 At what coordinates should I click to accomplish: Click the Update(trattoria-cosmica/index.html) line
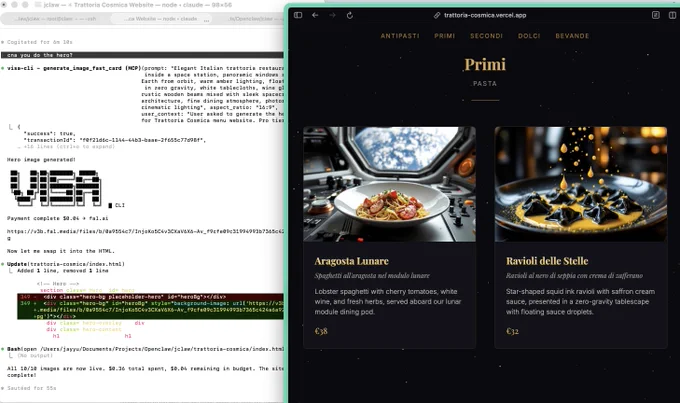(x=66, y=264)
